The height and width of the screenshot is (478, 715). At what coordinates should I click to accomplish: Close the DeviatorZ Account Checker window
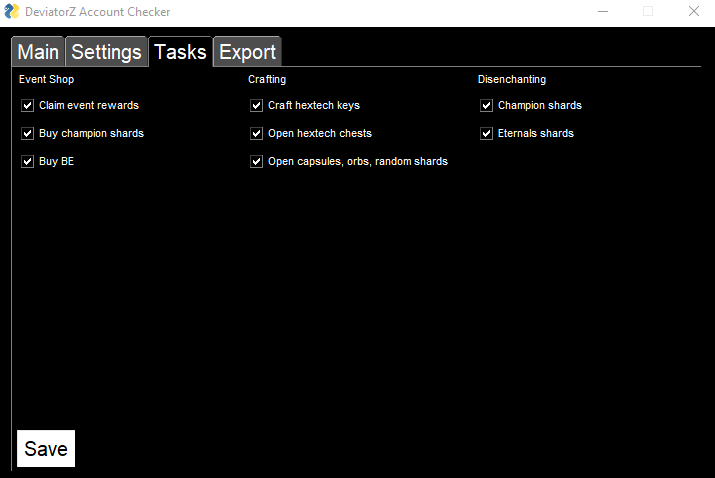(x=694, y=11)
